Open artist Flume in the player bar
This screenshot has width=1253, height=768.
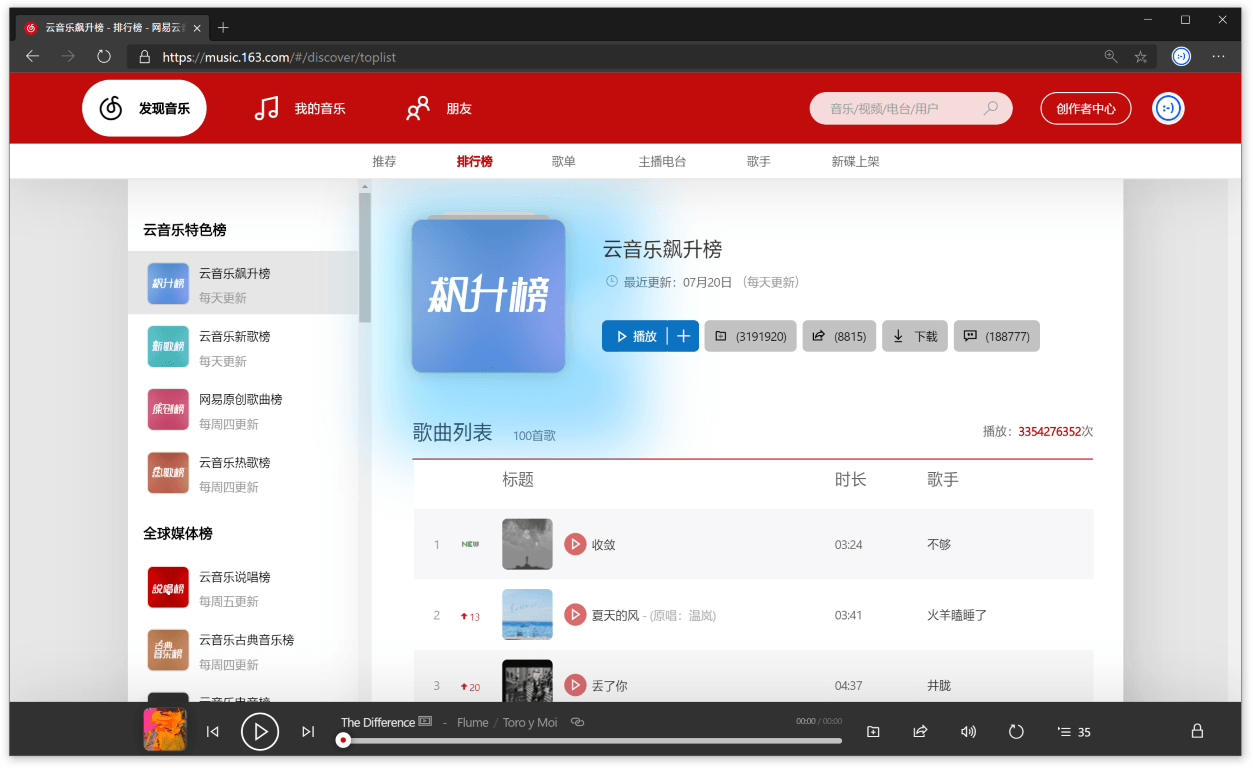pyautogui.click(x=473, y=722)
